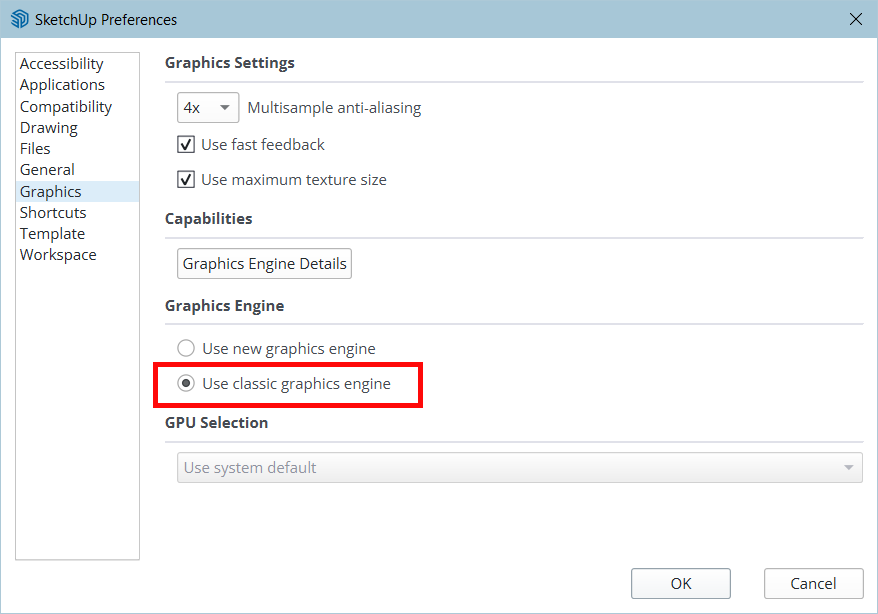Click the Graphics Engine Details button

265,264
